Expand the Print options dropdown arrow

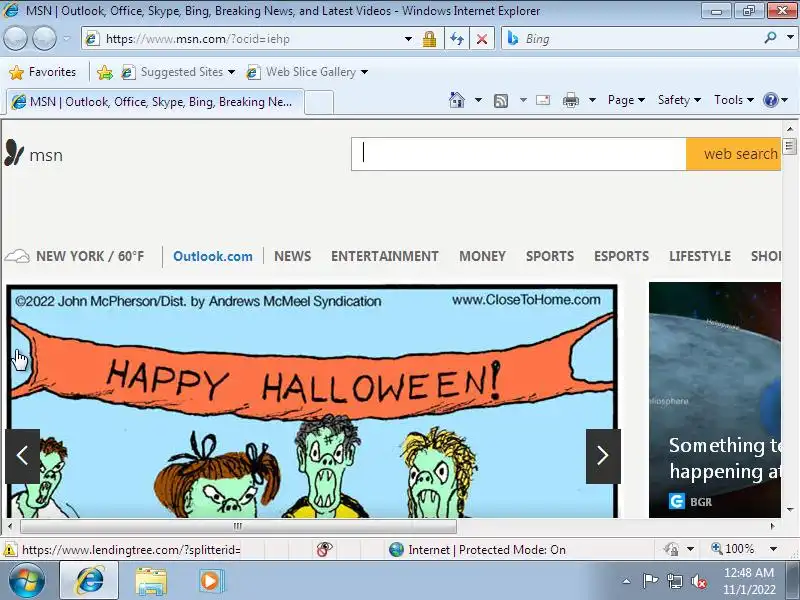[592, 100]
